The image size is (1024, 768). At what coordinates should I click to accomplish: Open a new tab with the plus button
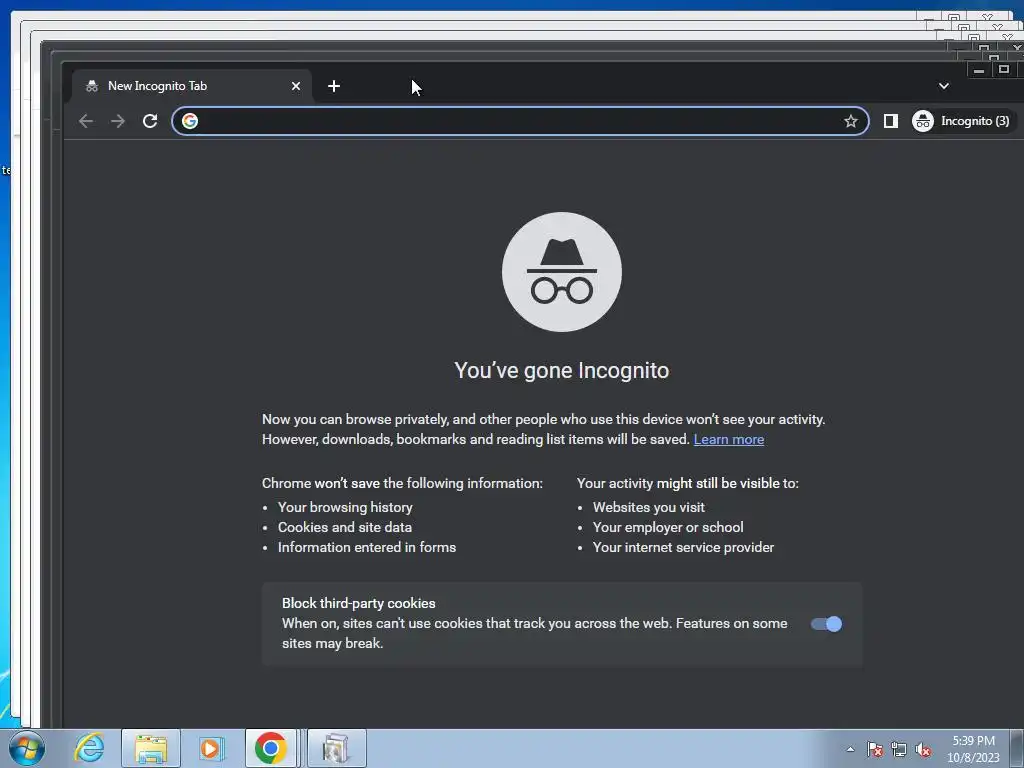click(334, 86)
